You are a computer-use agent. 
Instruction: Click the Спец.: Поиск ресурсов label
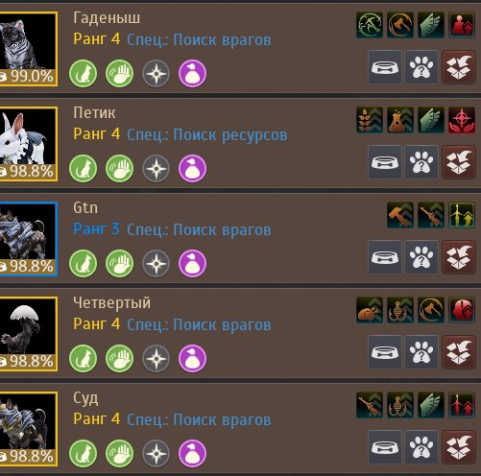tap(207, 135)
